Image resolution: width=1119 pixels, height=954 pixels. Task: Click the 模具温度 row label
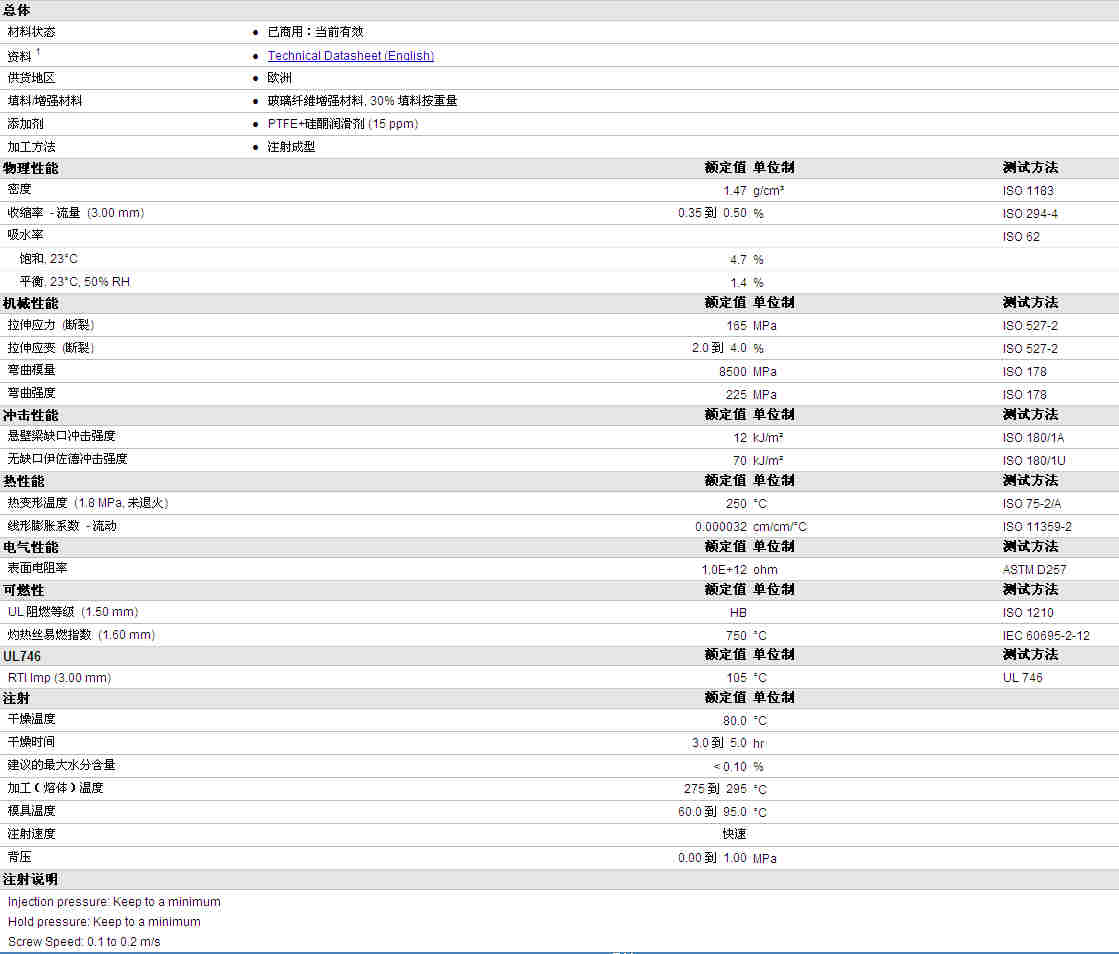(31, 811)
